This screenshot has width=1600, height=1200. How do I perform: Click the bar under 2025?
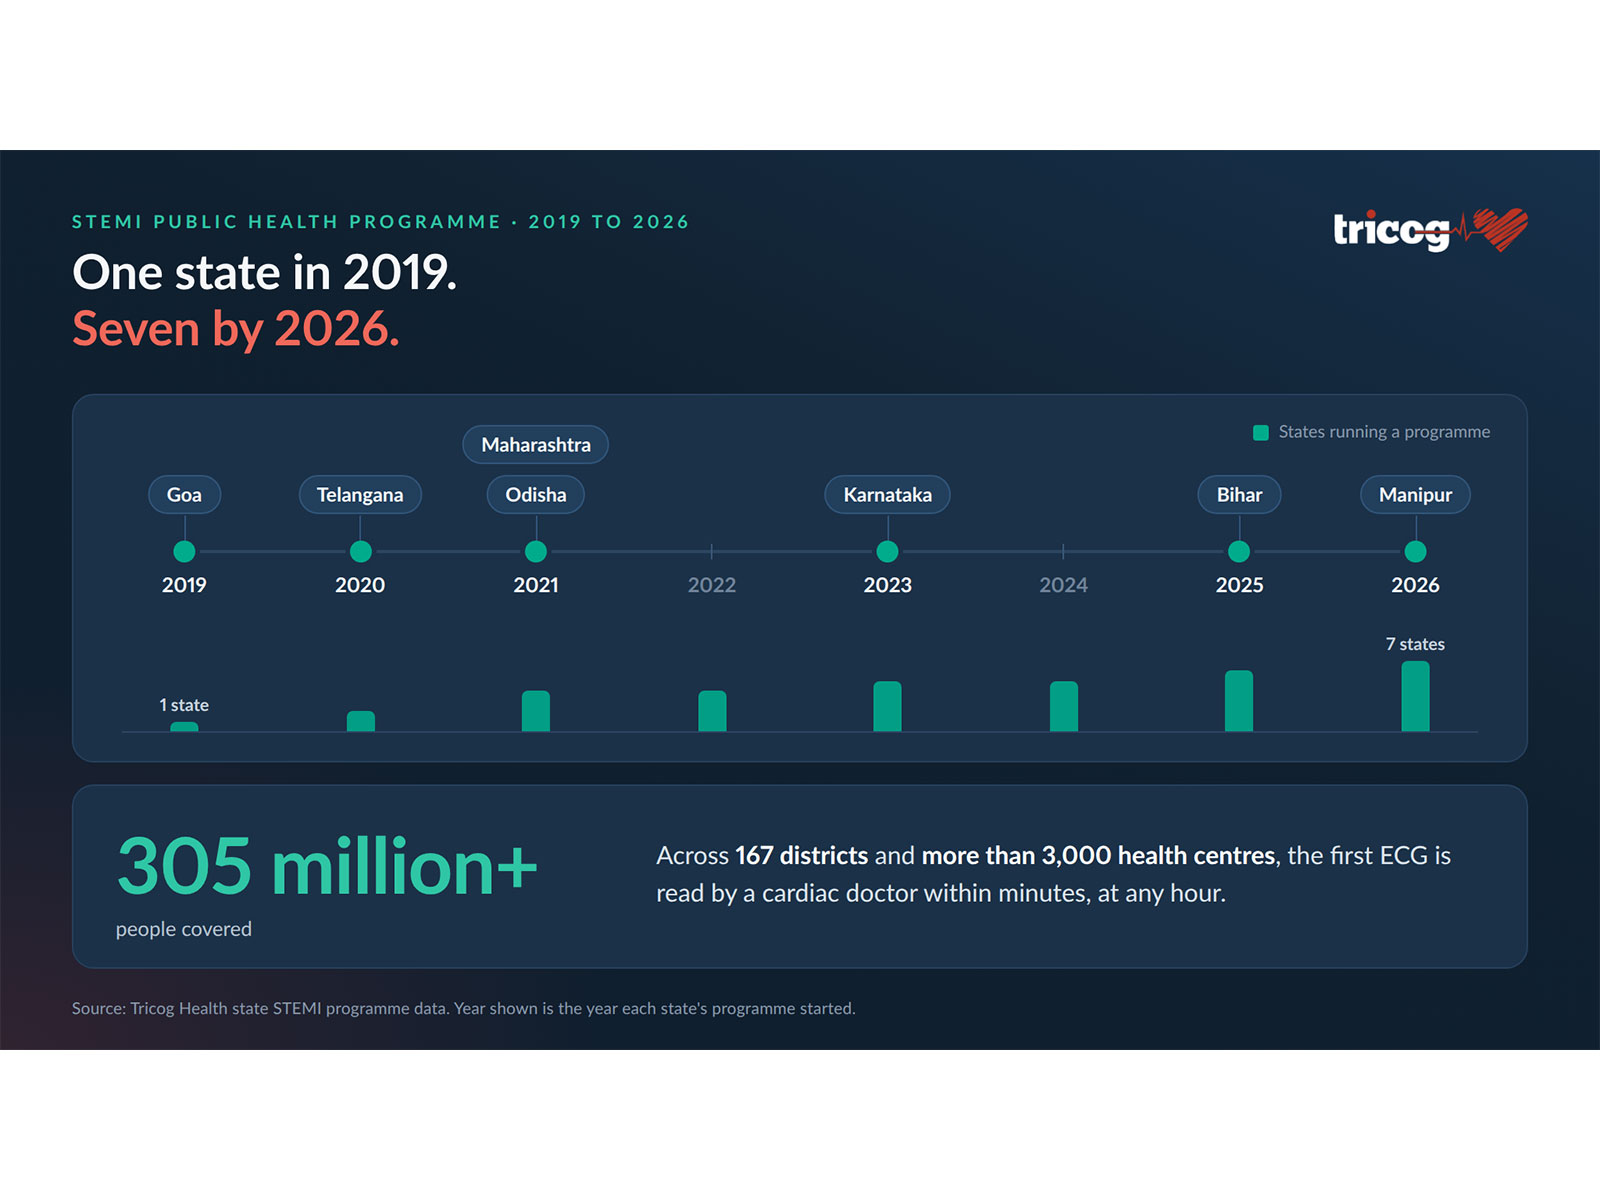click(x=1239, y=701)
